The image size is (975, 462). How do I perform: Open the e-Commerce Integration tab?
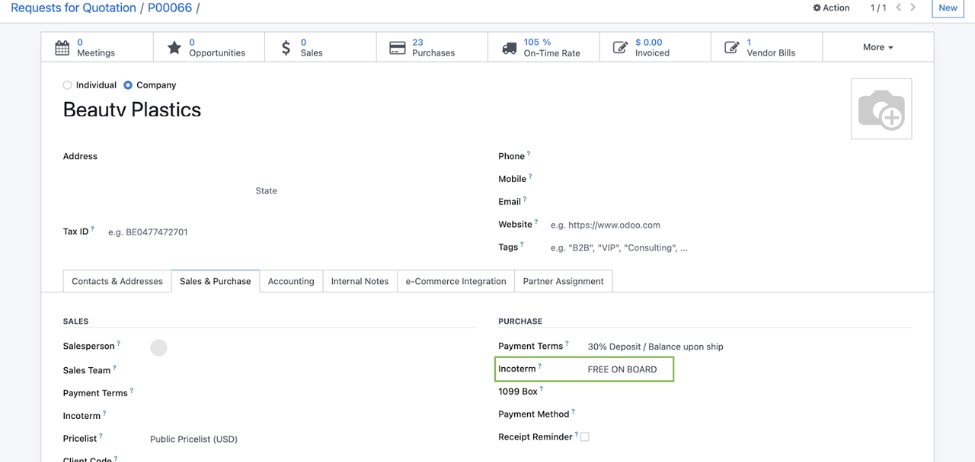456,281
